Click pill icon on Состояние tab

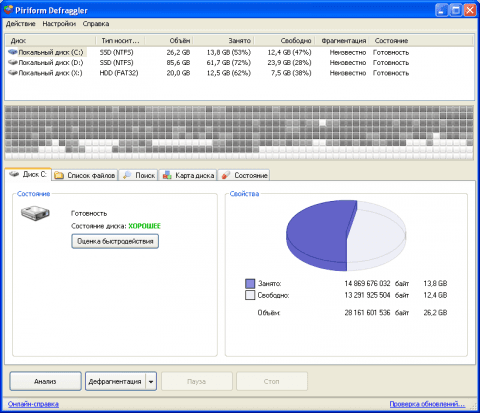226,175
